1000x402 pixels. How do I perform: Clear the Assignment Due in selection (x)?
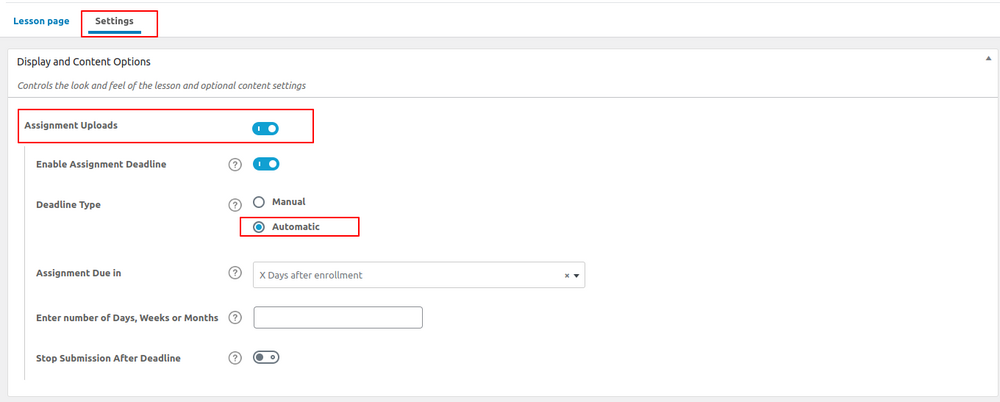(567, 275)
